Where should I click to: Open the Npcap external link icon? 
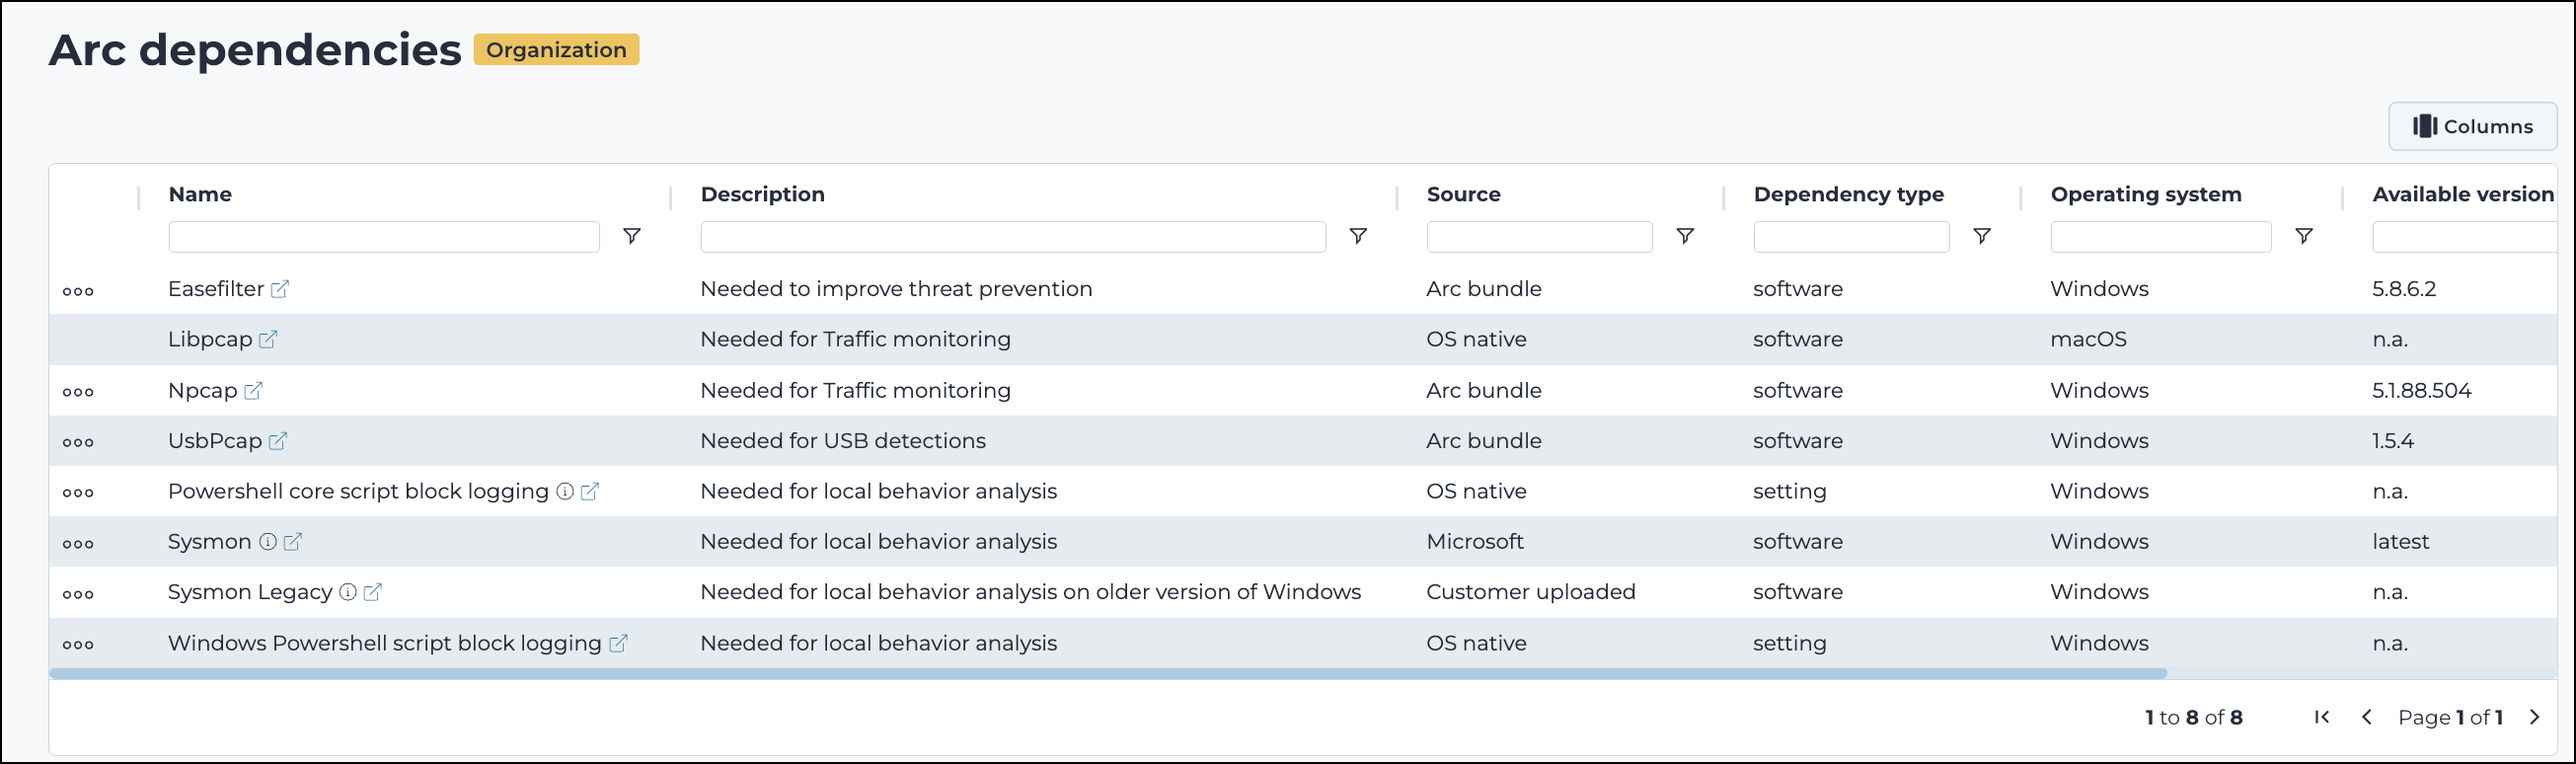point(253,390)
